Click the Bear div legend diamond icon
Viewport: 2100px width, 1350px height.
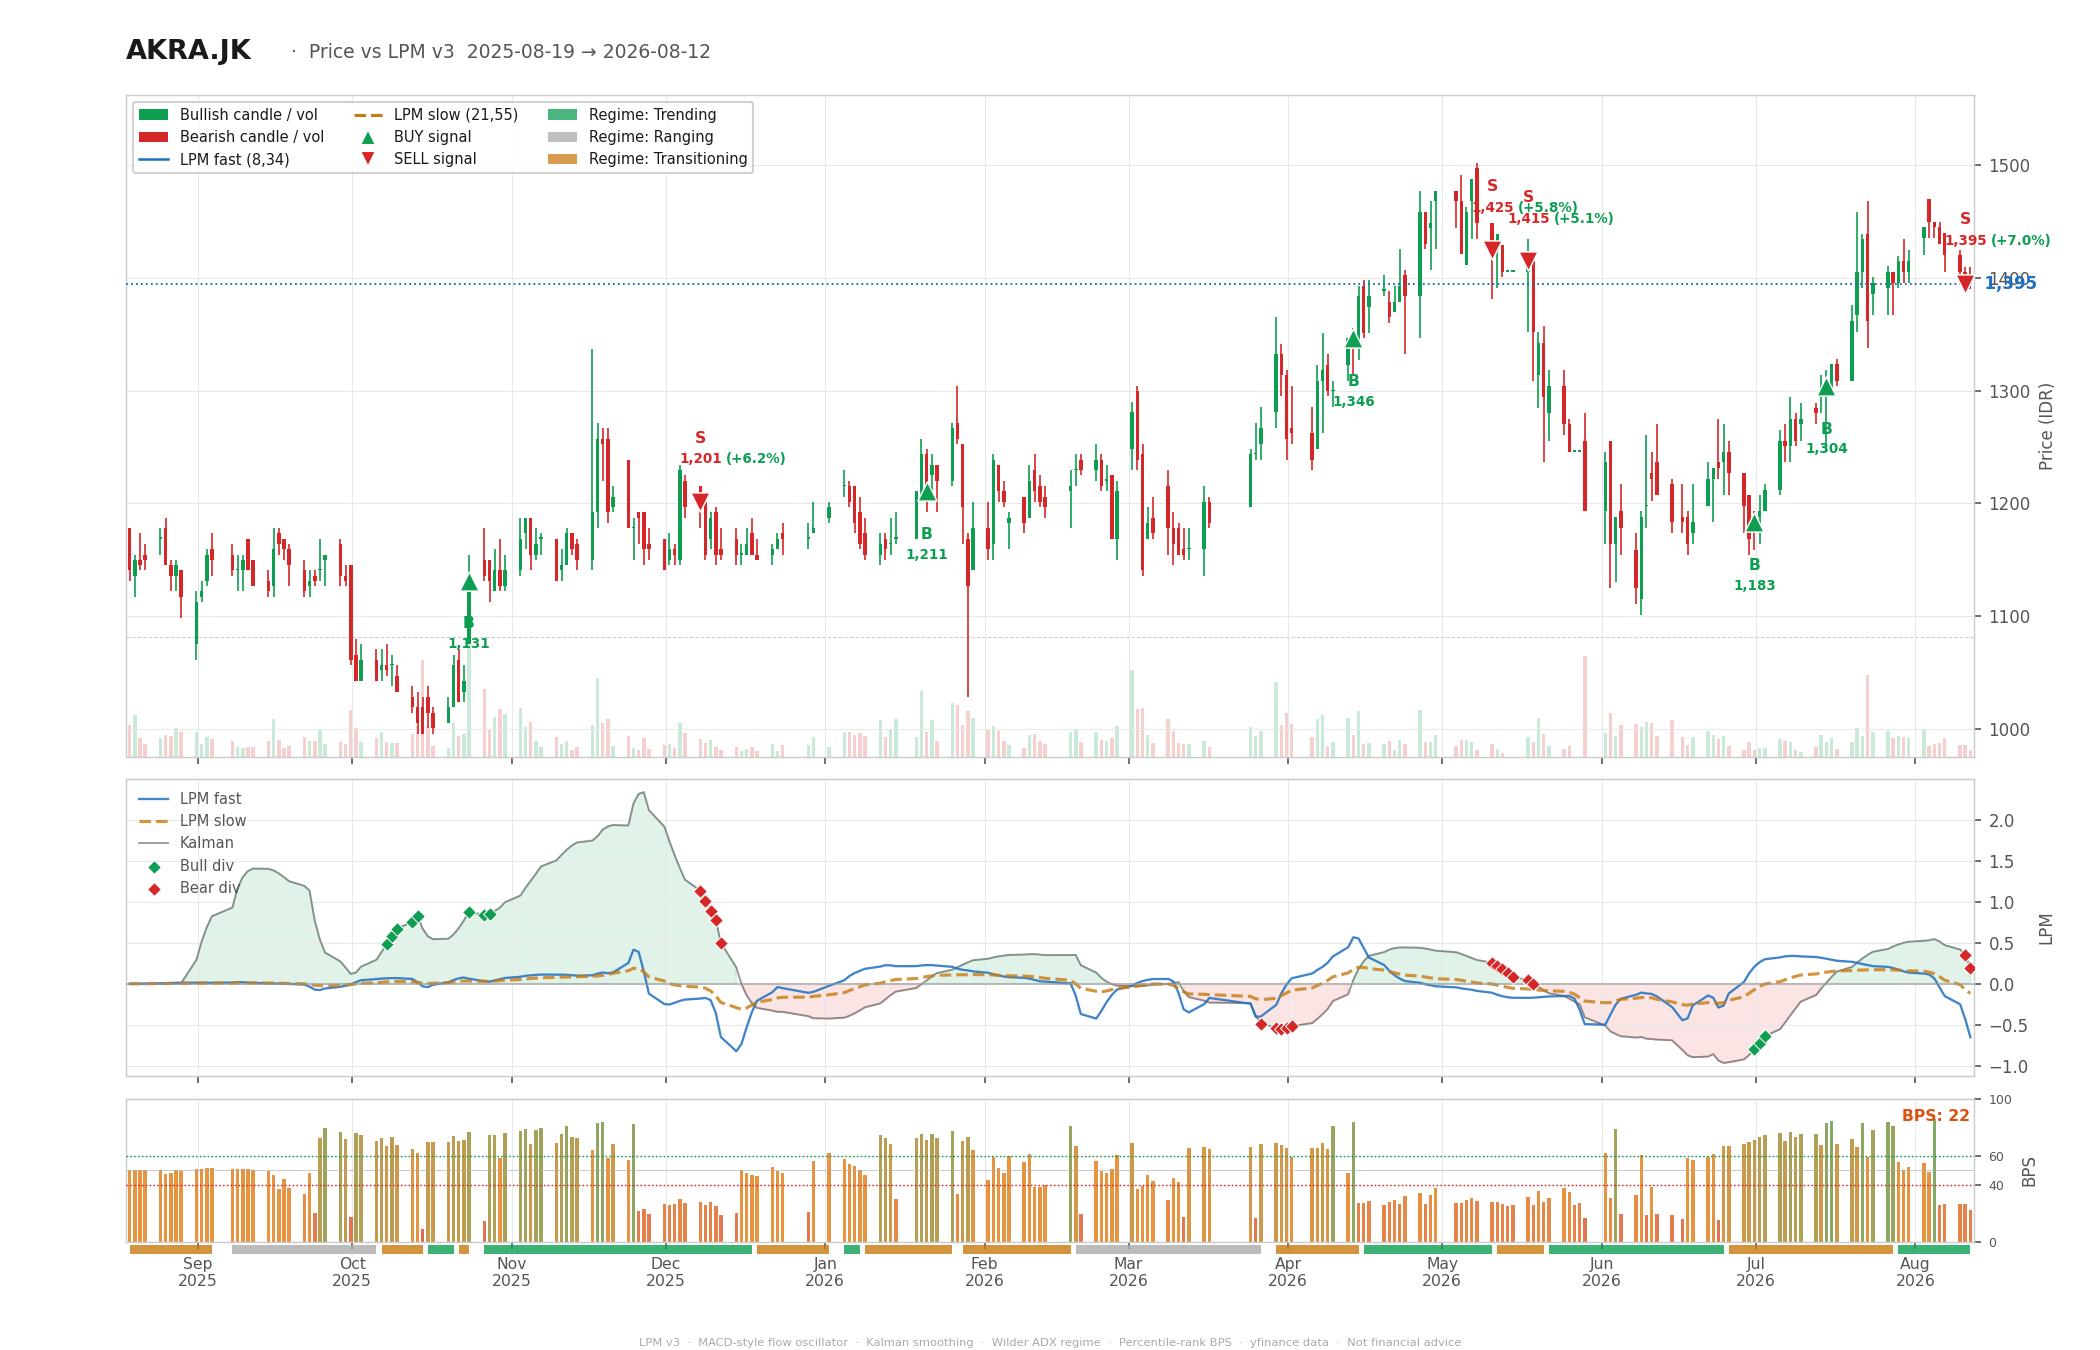(x=154, y=889)
